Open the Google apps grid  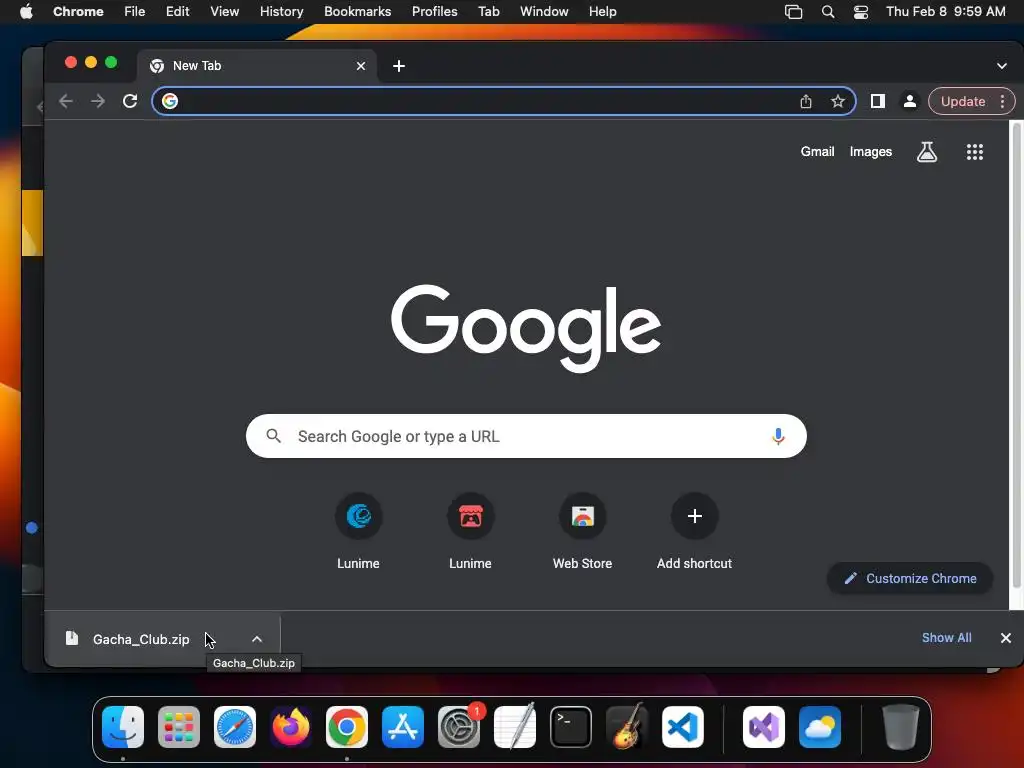tap(975, 152)
